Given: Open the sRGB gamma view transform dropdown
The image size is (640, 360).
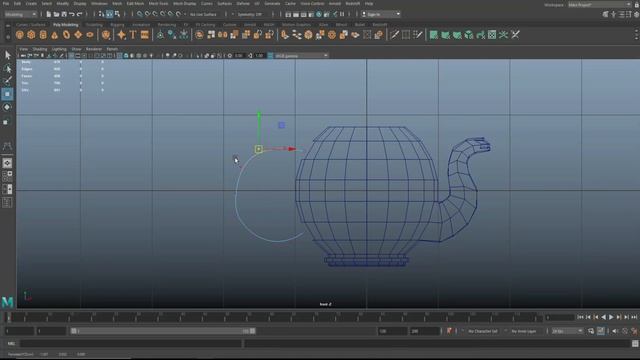Looking at the screenshot, I should click(301, 56).
